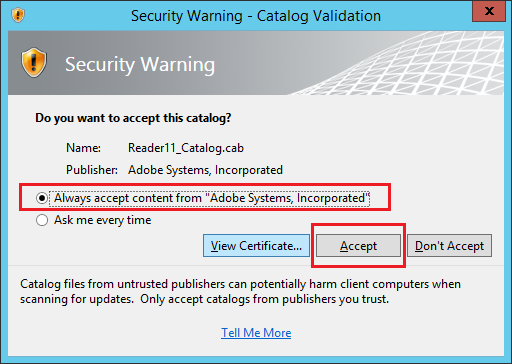
Task: Select the Always accept content radio button
Action: (x=42, y=198)
